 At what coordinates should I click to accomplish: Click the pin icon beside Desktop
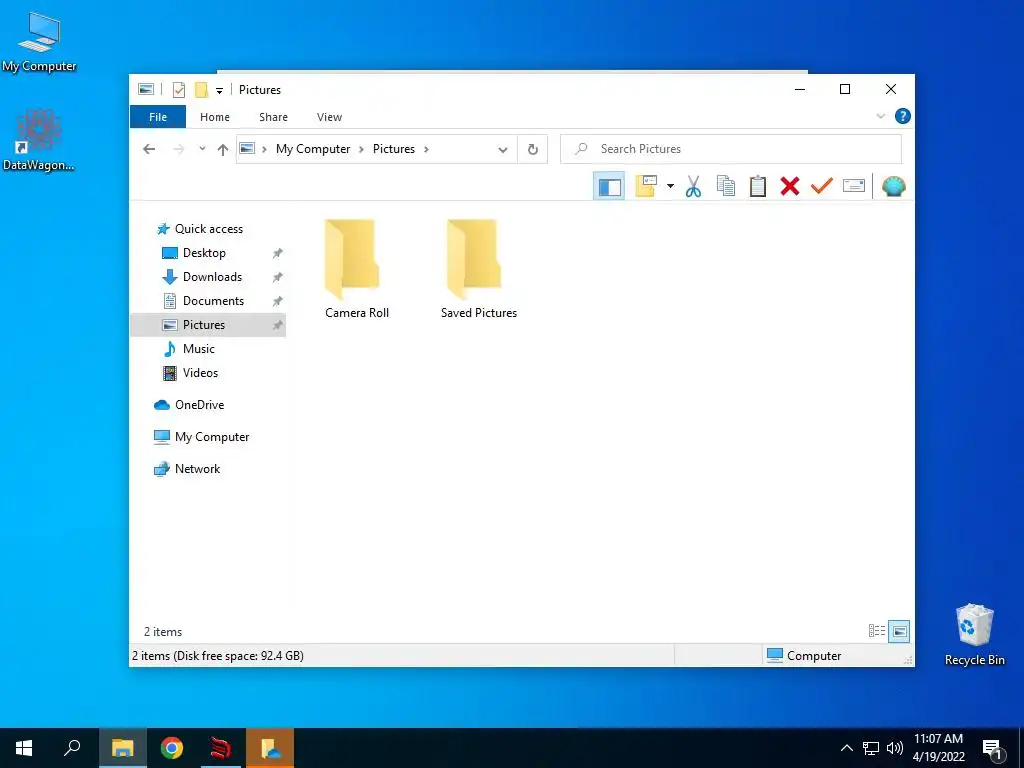(x=277, y=253)
